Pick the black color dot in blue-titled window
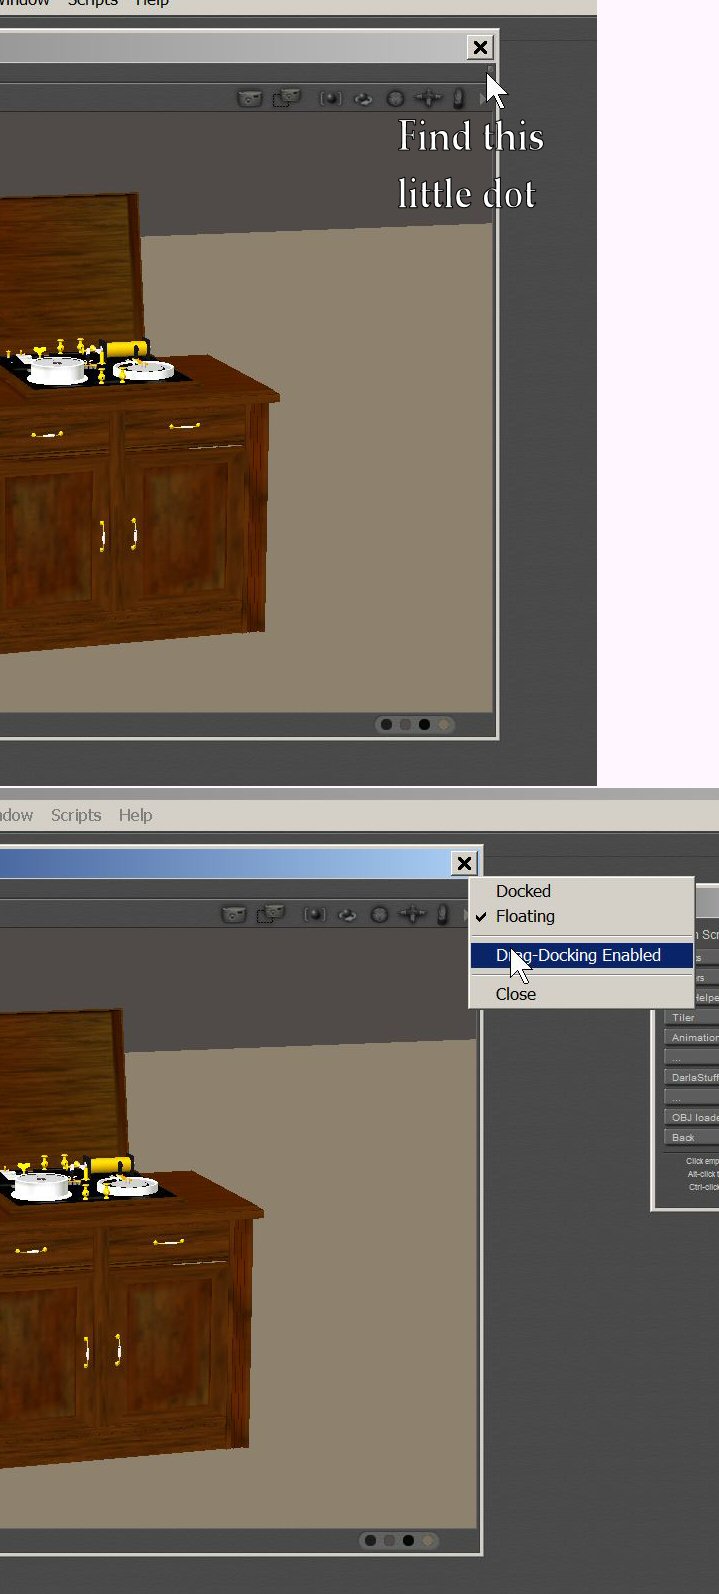The image size is (719, 1594). (x=408, y=1540)
